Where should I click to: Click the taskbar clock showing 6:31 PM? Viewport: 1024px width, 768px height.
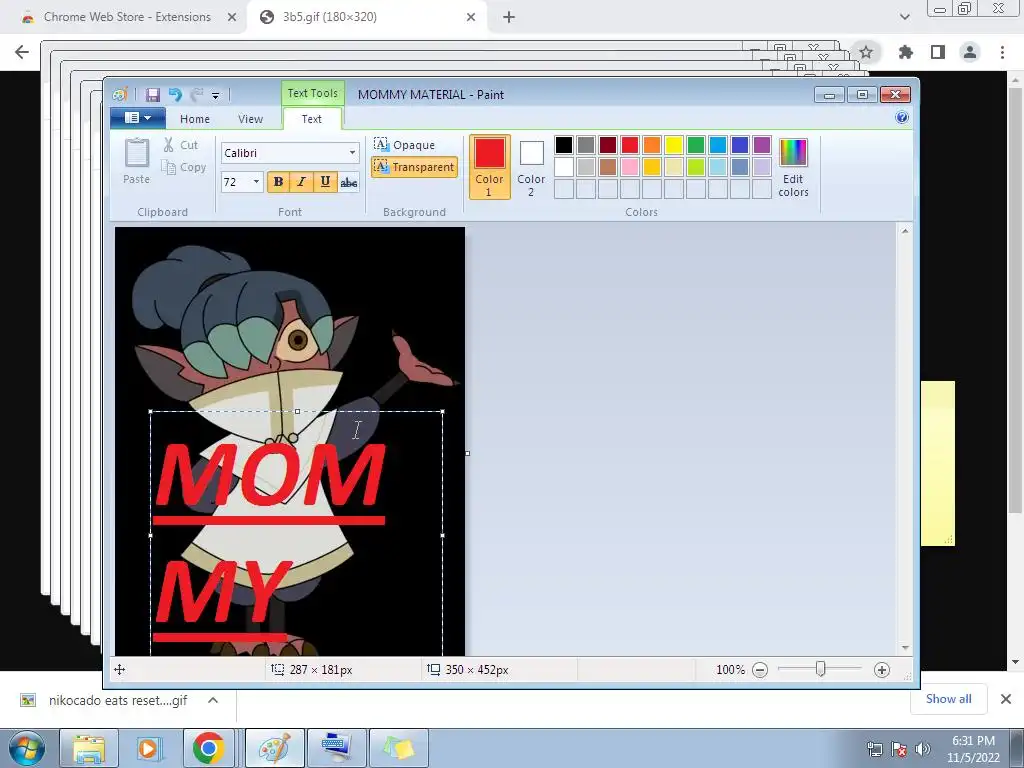pyautogui.click(x=973, y=748)
